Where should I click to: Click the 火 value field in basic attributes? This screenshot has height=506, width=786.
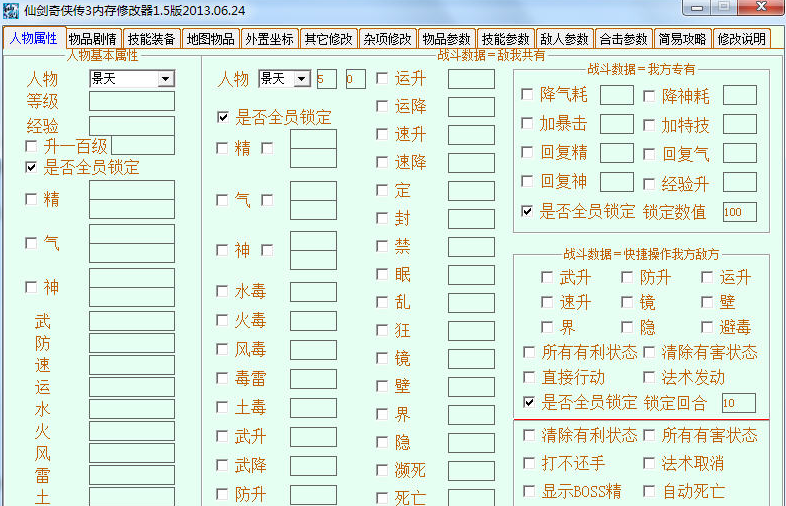(x=132, y=431)
